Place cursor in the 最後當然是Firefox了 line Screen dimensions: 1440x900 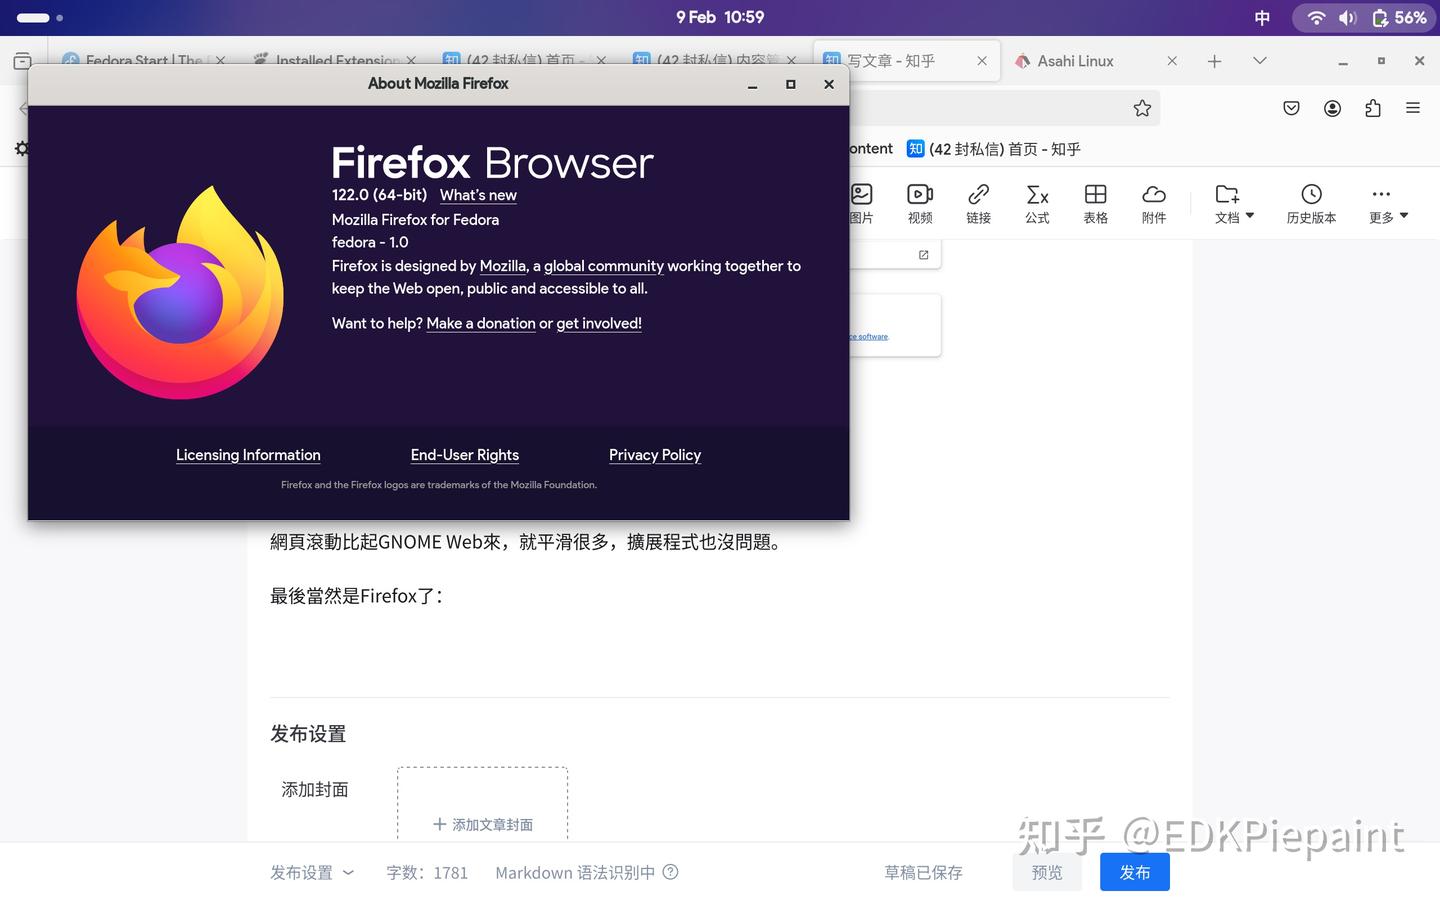tap(356, 596)
